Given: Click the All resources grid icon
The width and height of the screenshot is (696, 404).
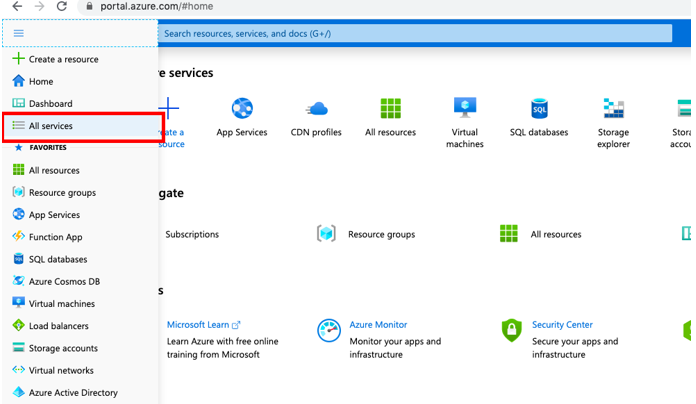Looking at the screenshot, I should (390, 108).
